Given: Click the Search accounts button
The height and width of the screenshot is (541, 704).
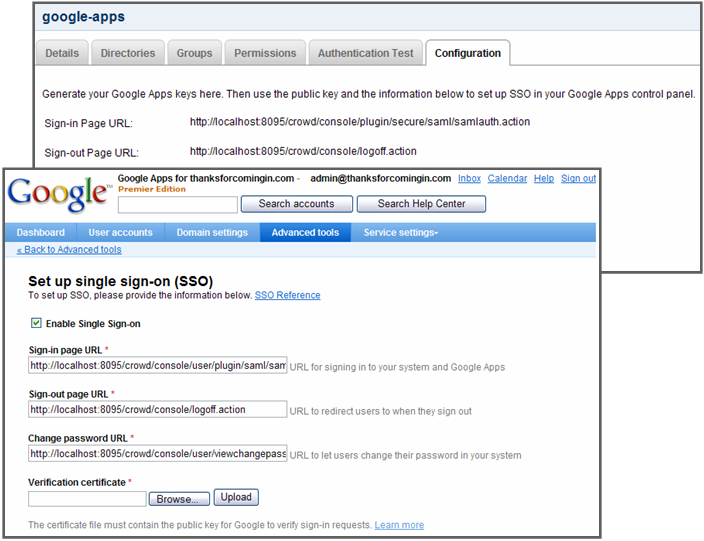Looking at the screenshot, I should tap(296, 204).
